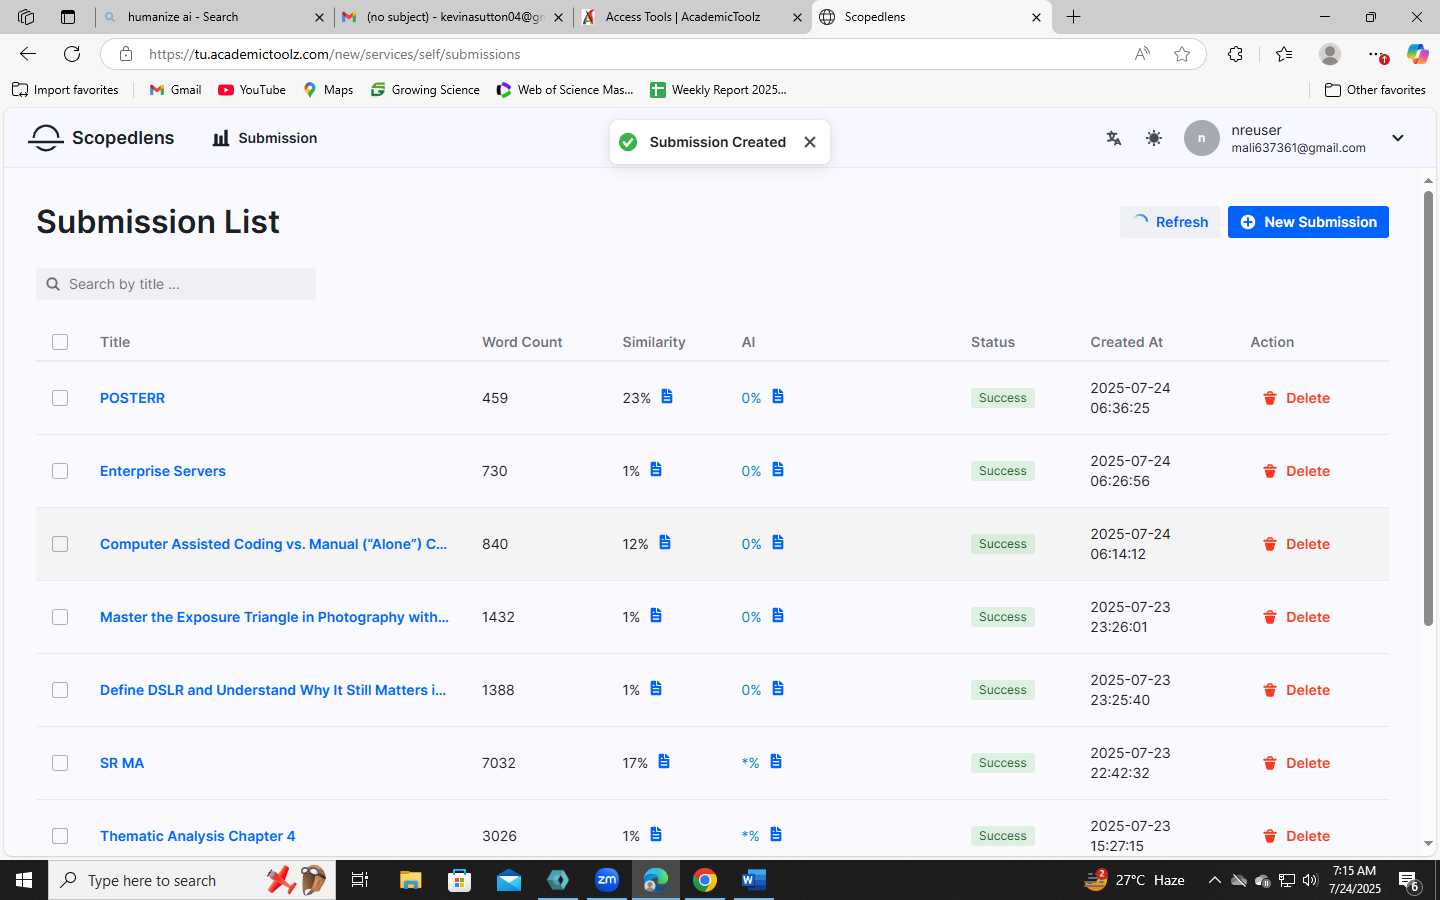Check the Thematic Analysis Chapter 4 checkbox

click(x=60, y=836)
